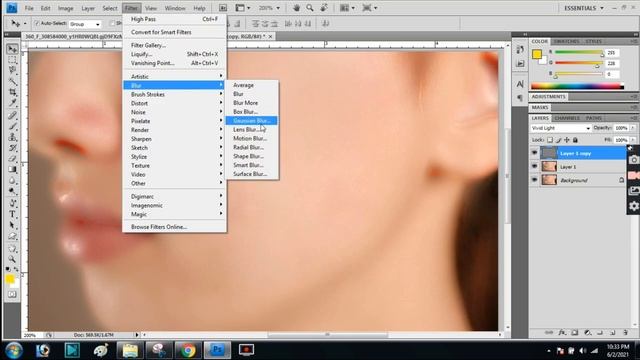Screen dimensions: 640x360
Task: Click the Zoom tool in the application bar
Action: click(x=310, y=8)
